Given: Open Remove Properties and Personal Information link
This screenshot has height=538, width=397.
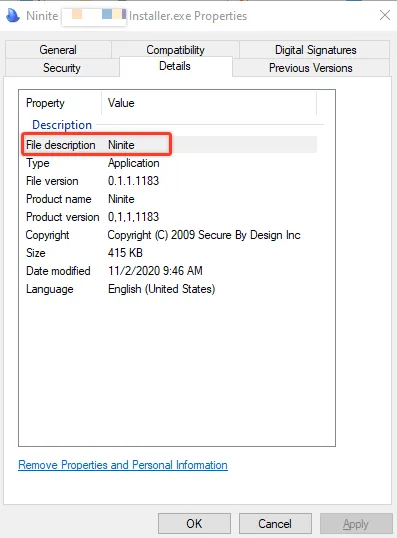Looking at the screenshot, I should click(123, 465).
